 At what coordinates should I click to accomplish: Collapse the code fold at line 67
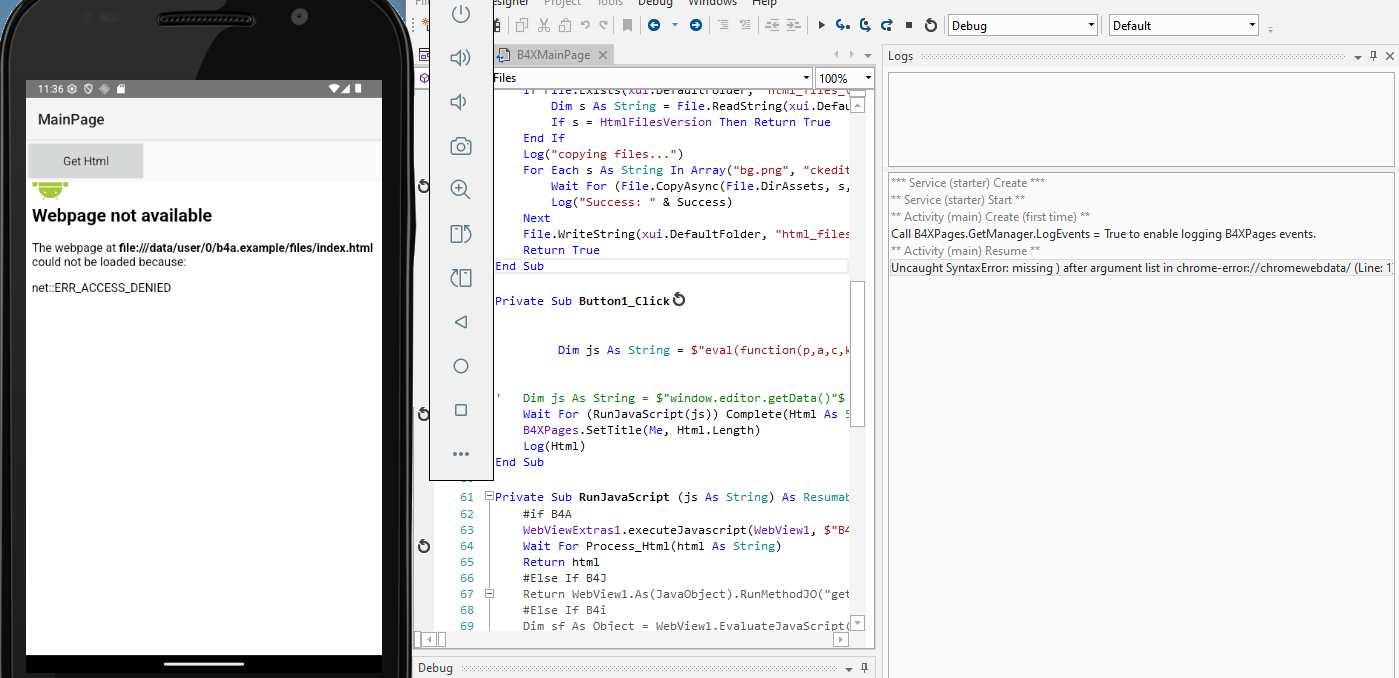pos(488,594)
